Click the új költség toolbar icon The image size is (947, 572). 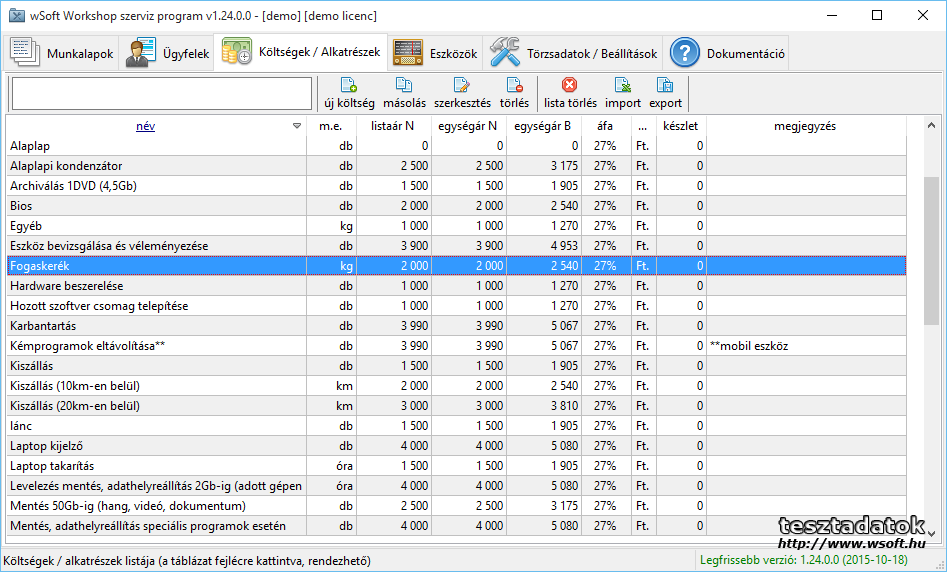(349, 85)
